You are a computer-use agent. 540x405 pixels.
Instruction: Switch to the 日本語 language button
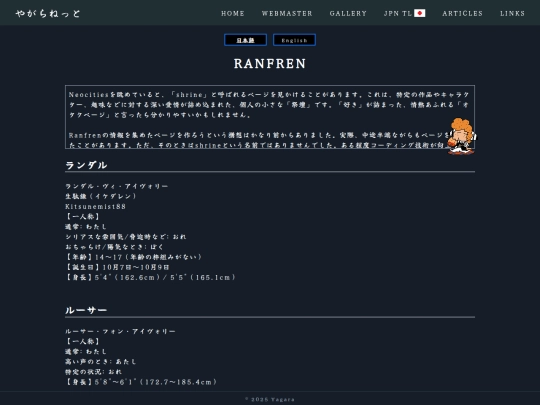click(246, 40)
